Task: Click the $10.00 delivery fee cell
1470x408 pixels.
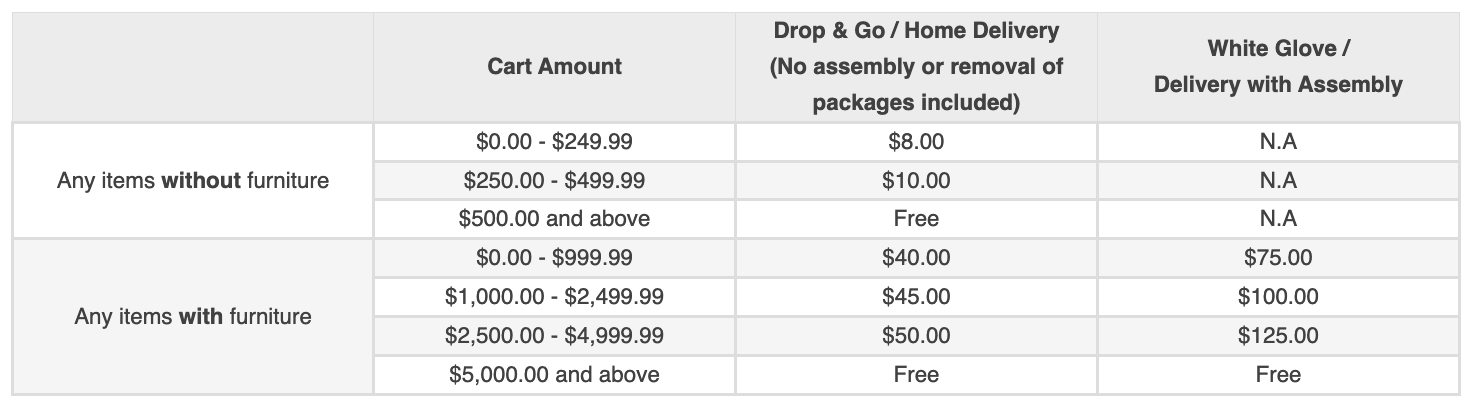Action: 916,180
